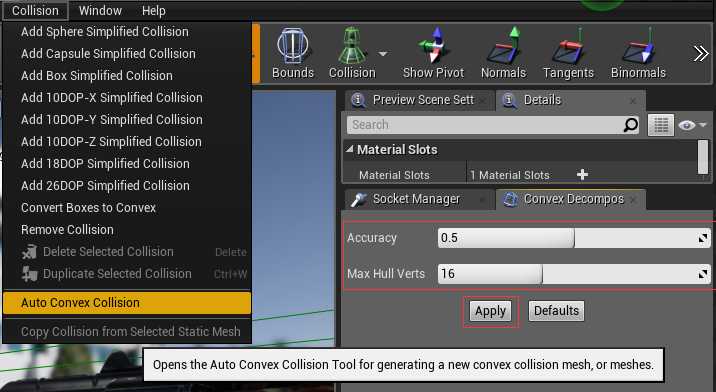This screenshot has width=716, height=392.
Task: Close the Preview Scene Settings tab
Action: click(x=483, y=101)
